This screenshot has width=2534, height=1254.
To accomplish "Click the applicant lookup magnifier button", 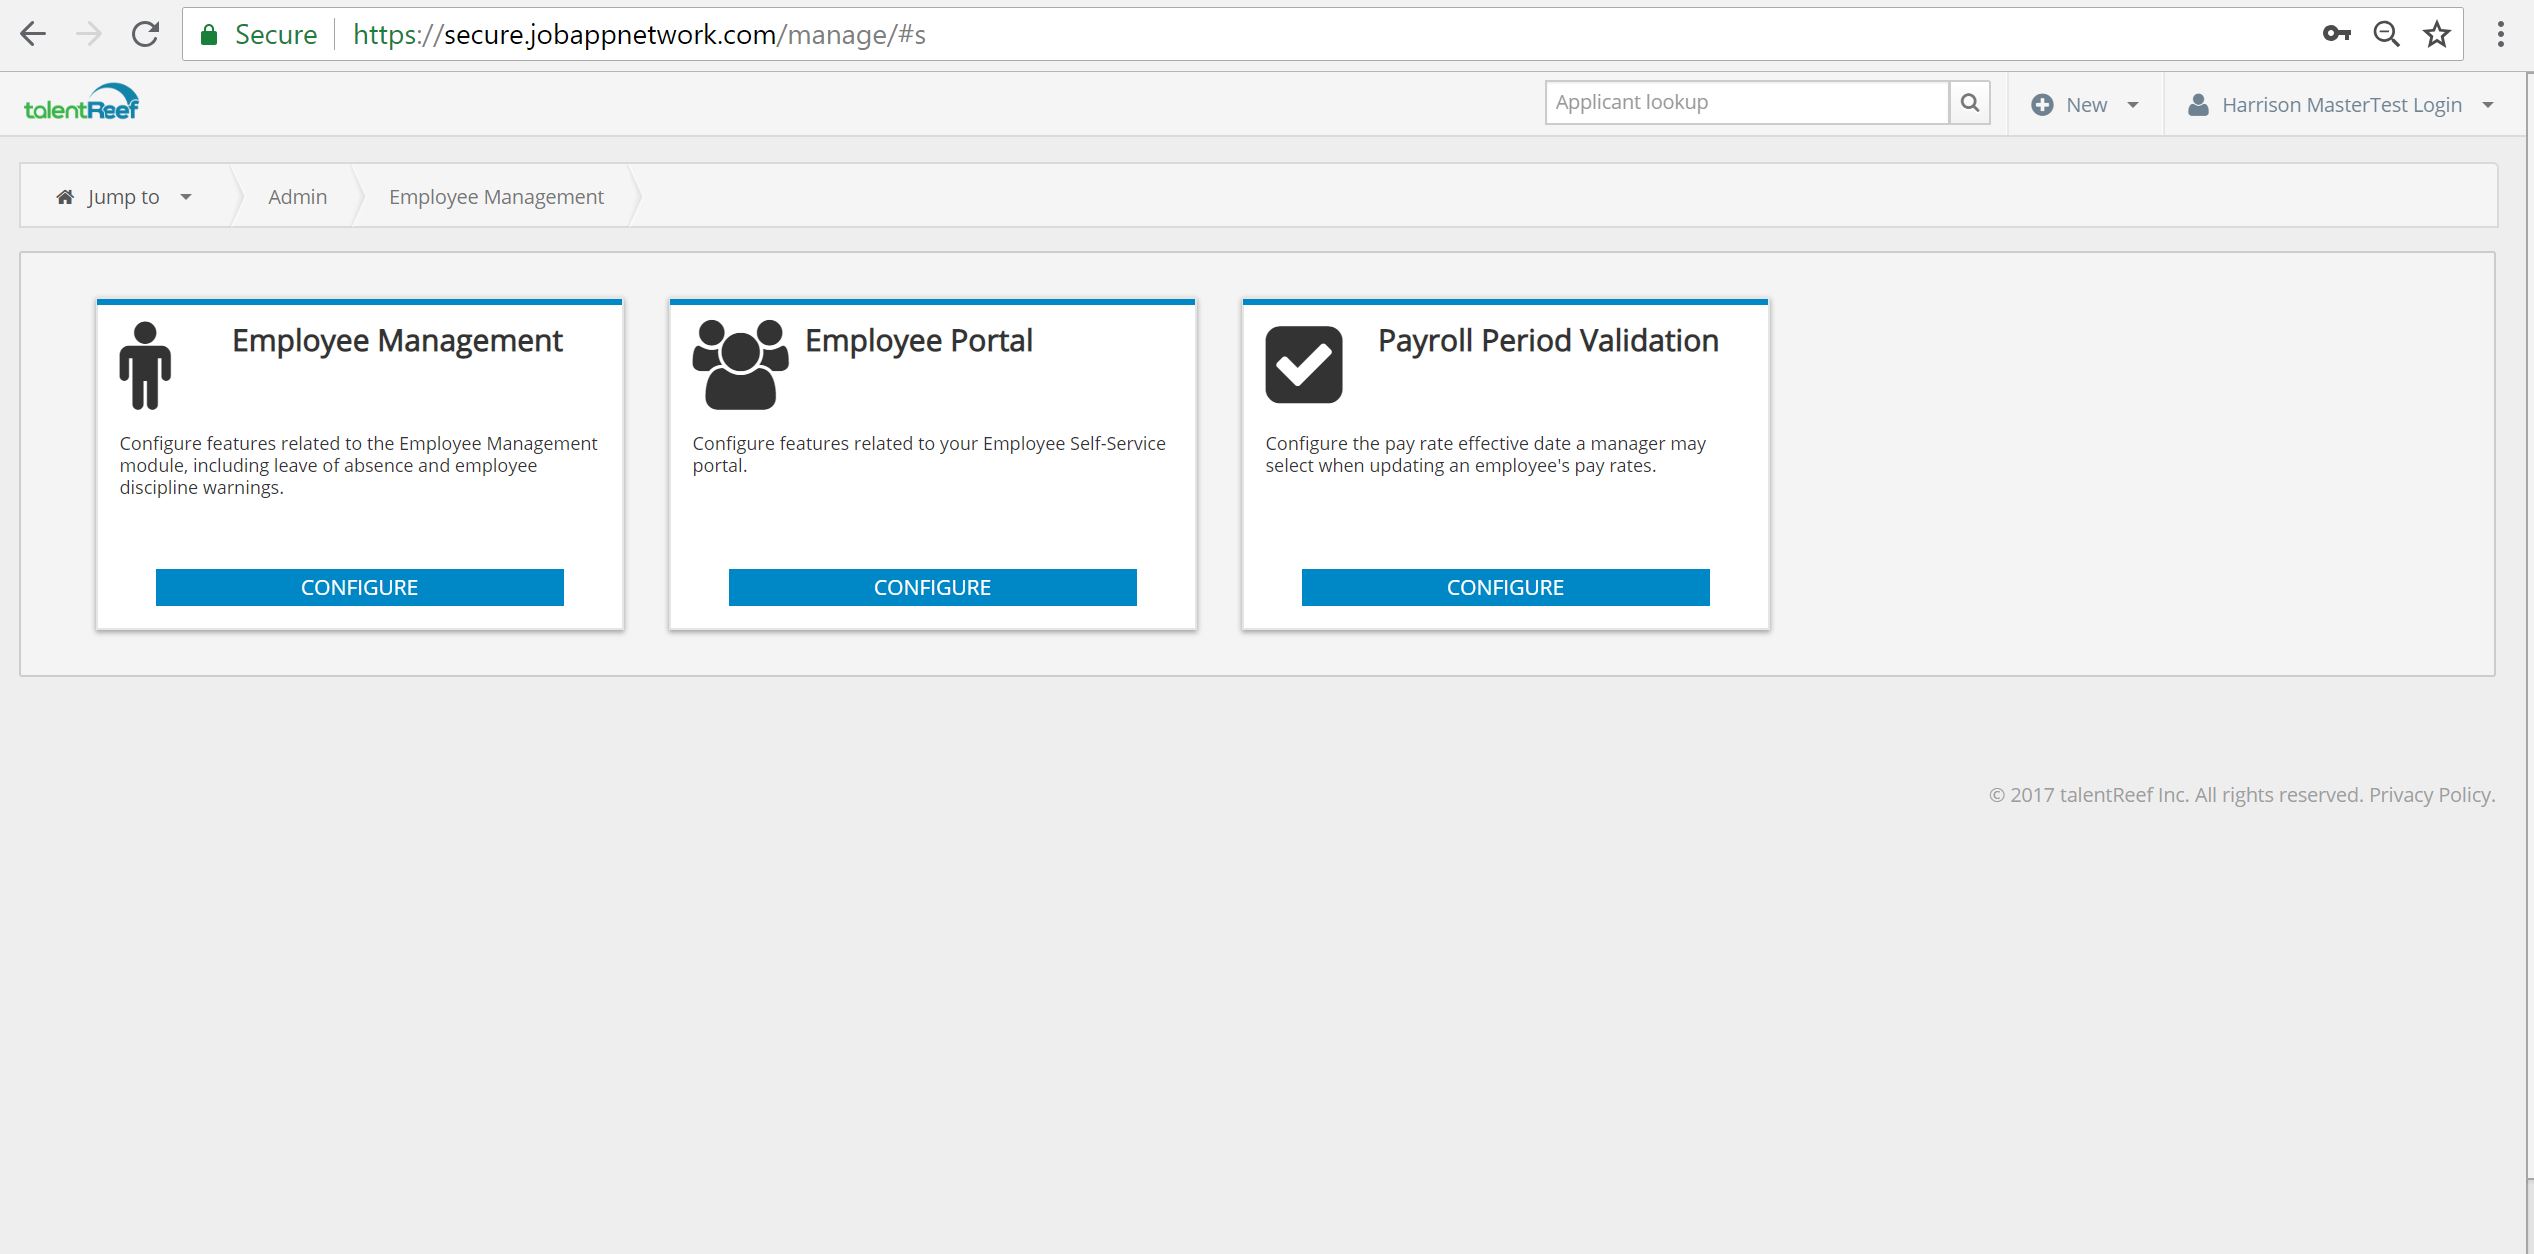I will (x=1969, y=101).
